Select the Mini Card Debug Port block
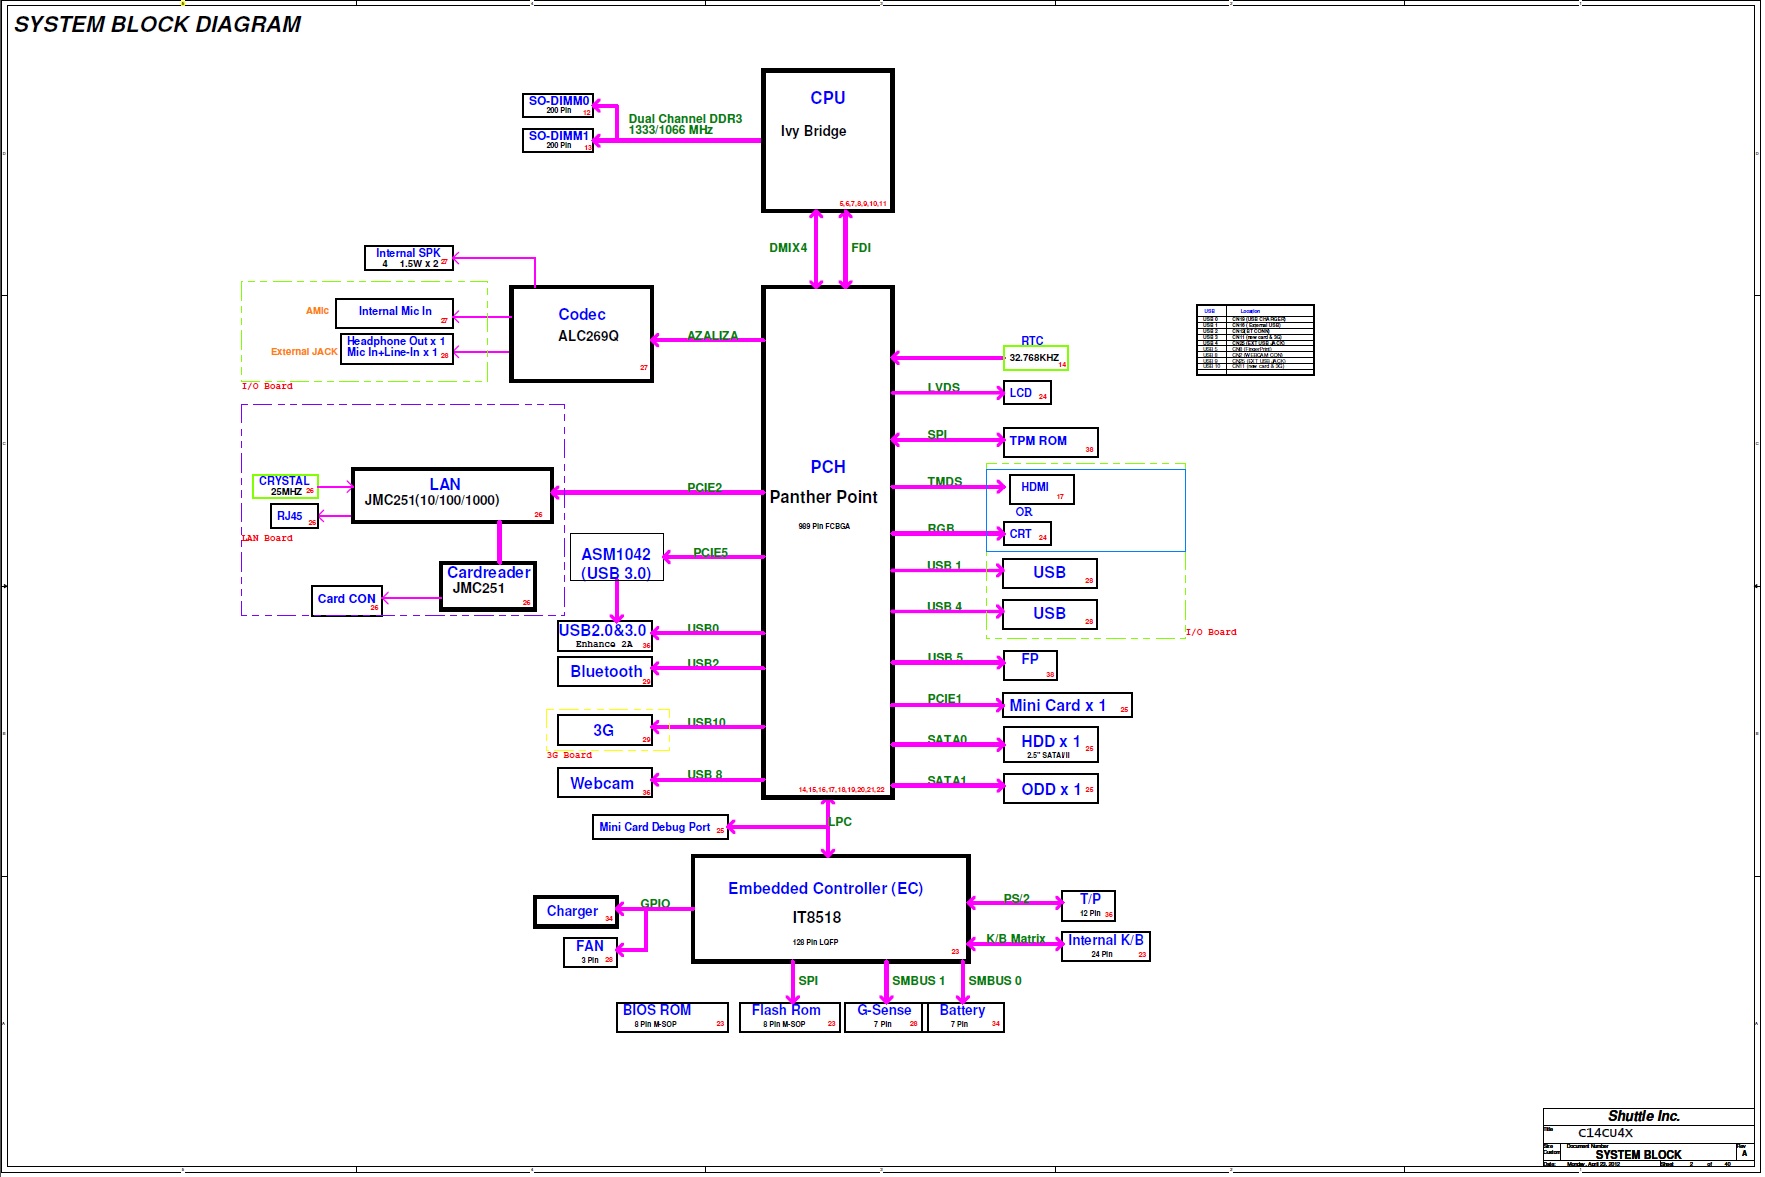This screenshot has width=1765, height=1177. [660, 827]
